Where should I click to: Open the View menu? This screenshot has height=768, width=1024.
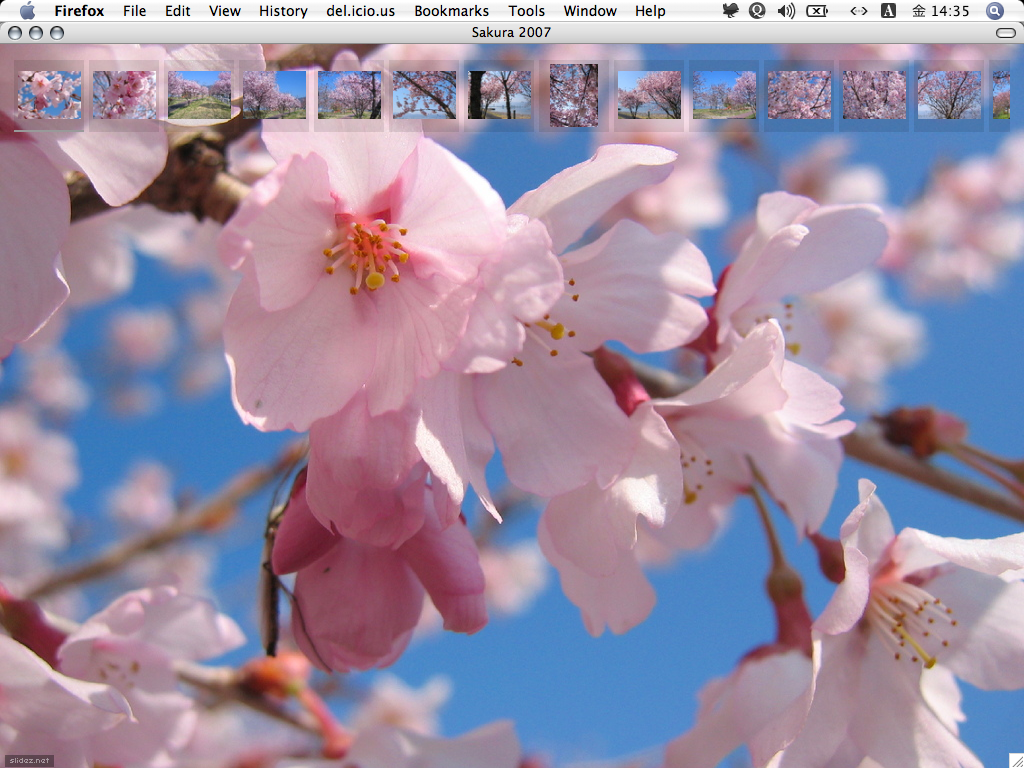click(225, 11)
